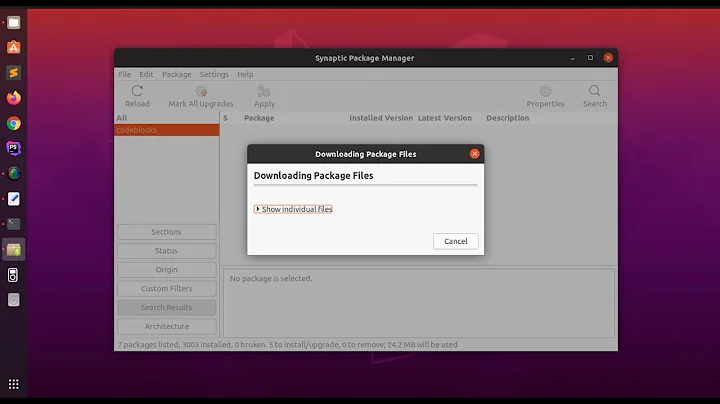Click the Architecture filter button
The image size is (720, 404).
[167, 326]
